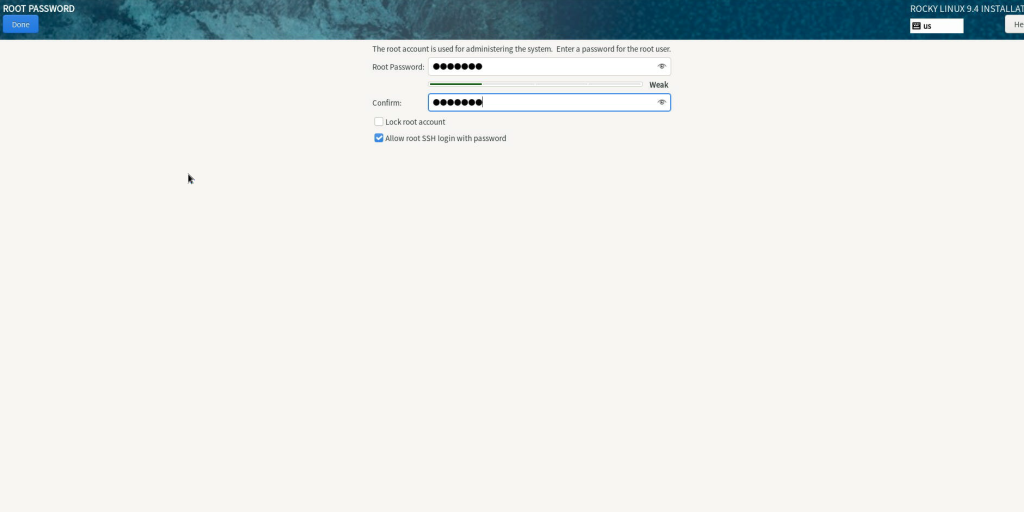Click the "Root Password:" field label

point(398,67)
